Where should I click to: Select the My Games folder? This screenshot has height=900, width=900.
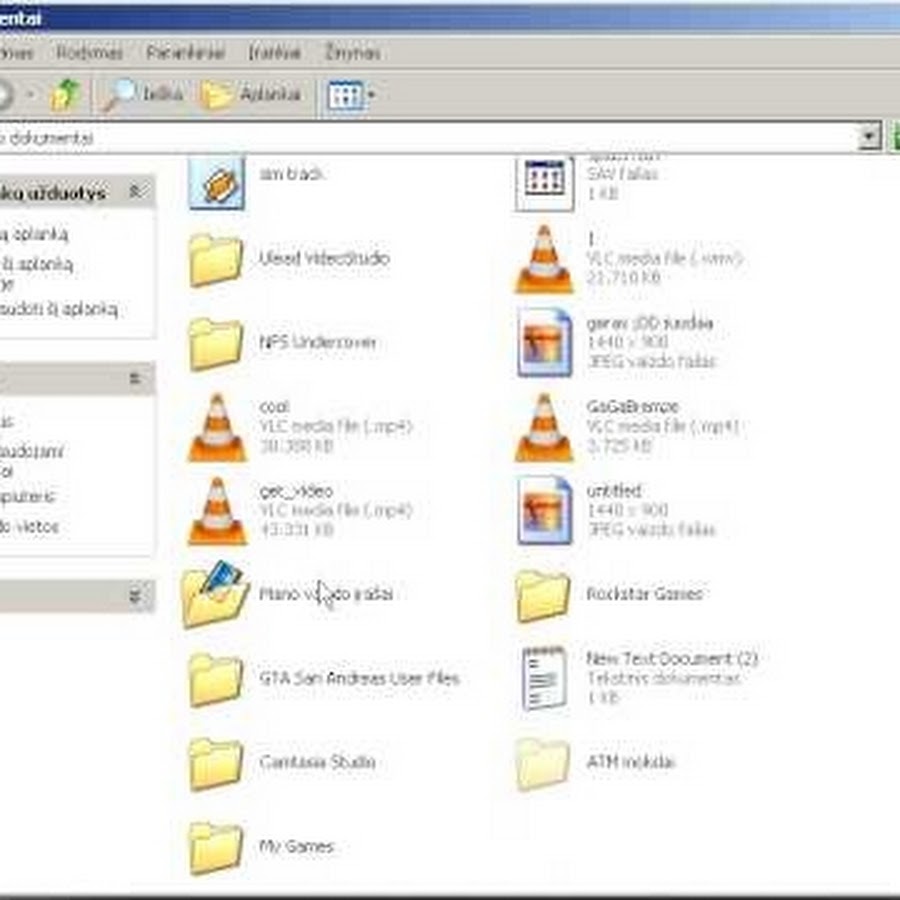[261, 847]
